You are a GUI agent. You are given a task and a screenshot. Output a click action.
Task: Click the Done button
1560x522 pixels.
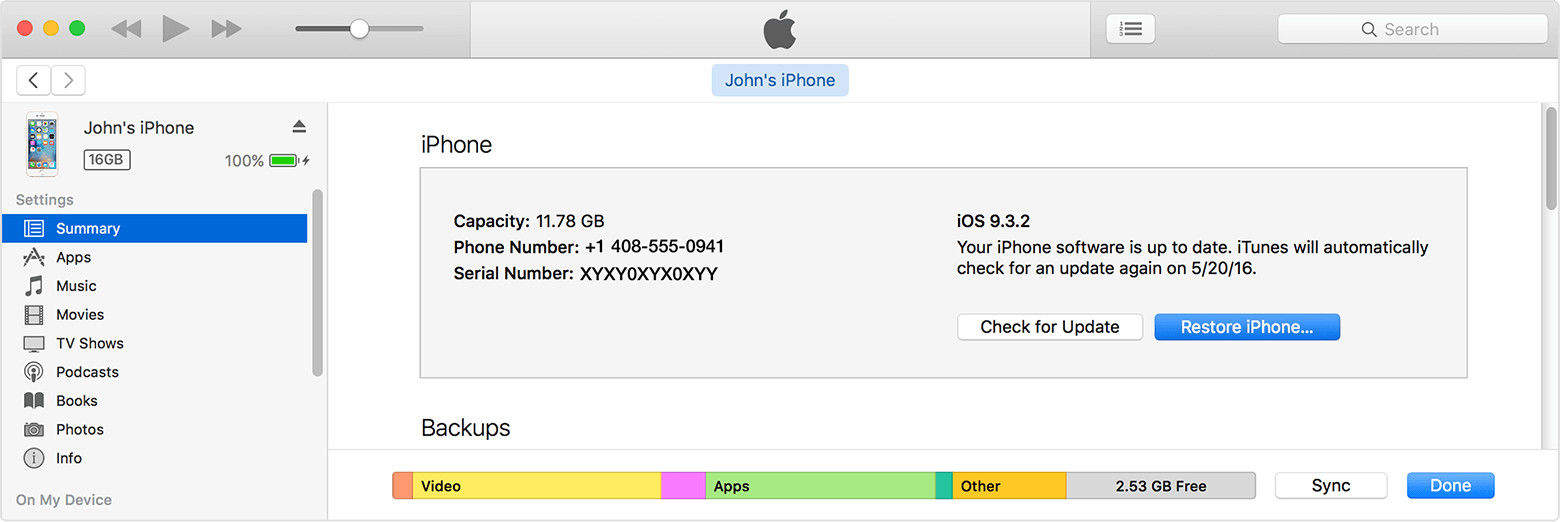[1450, 486]
